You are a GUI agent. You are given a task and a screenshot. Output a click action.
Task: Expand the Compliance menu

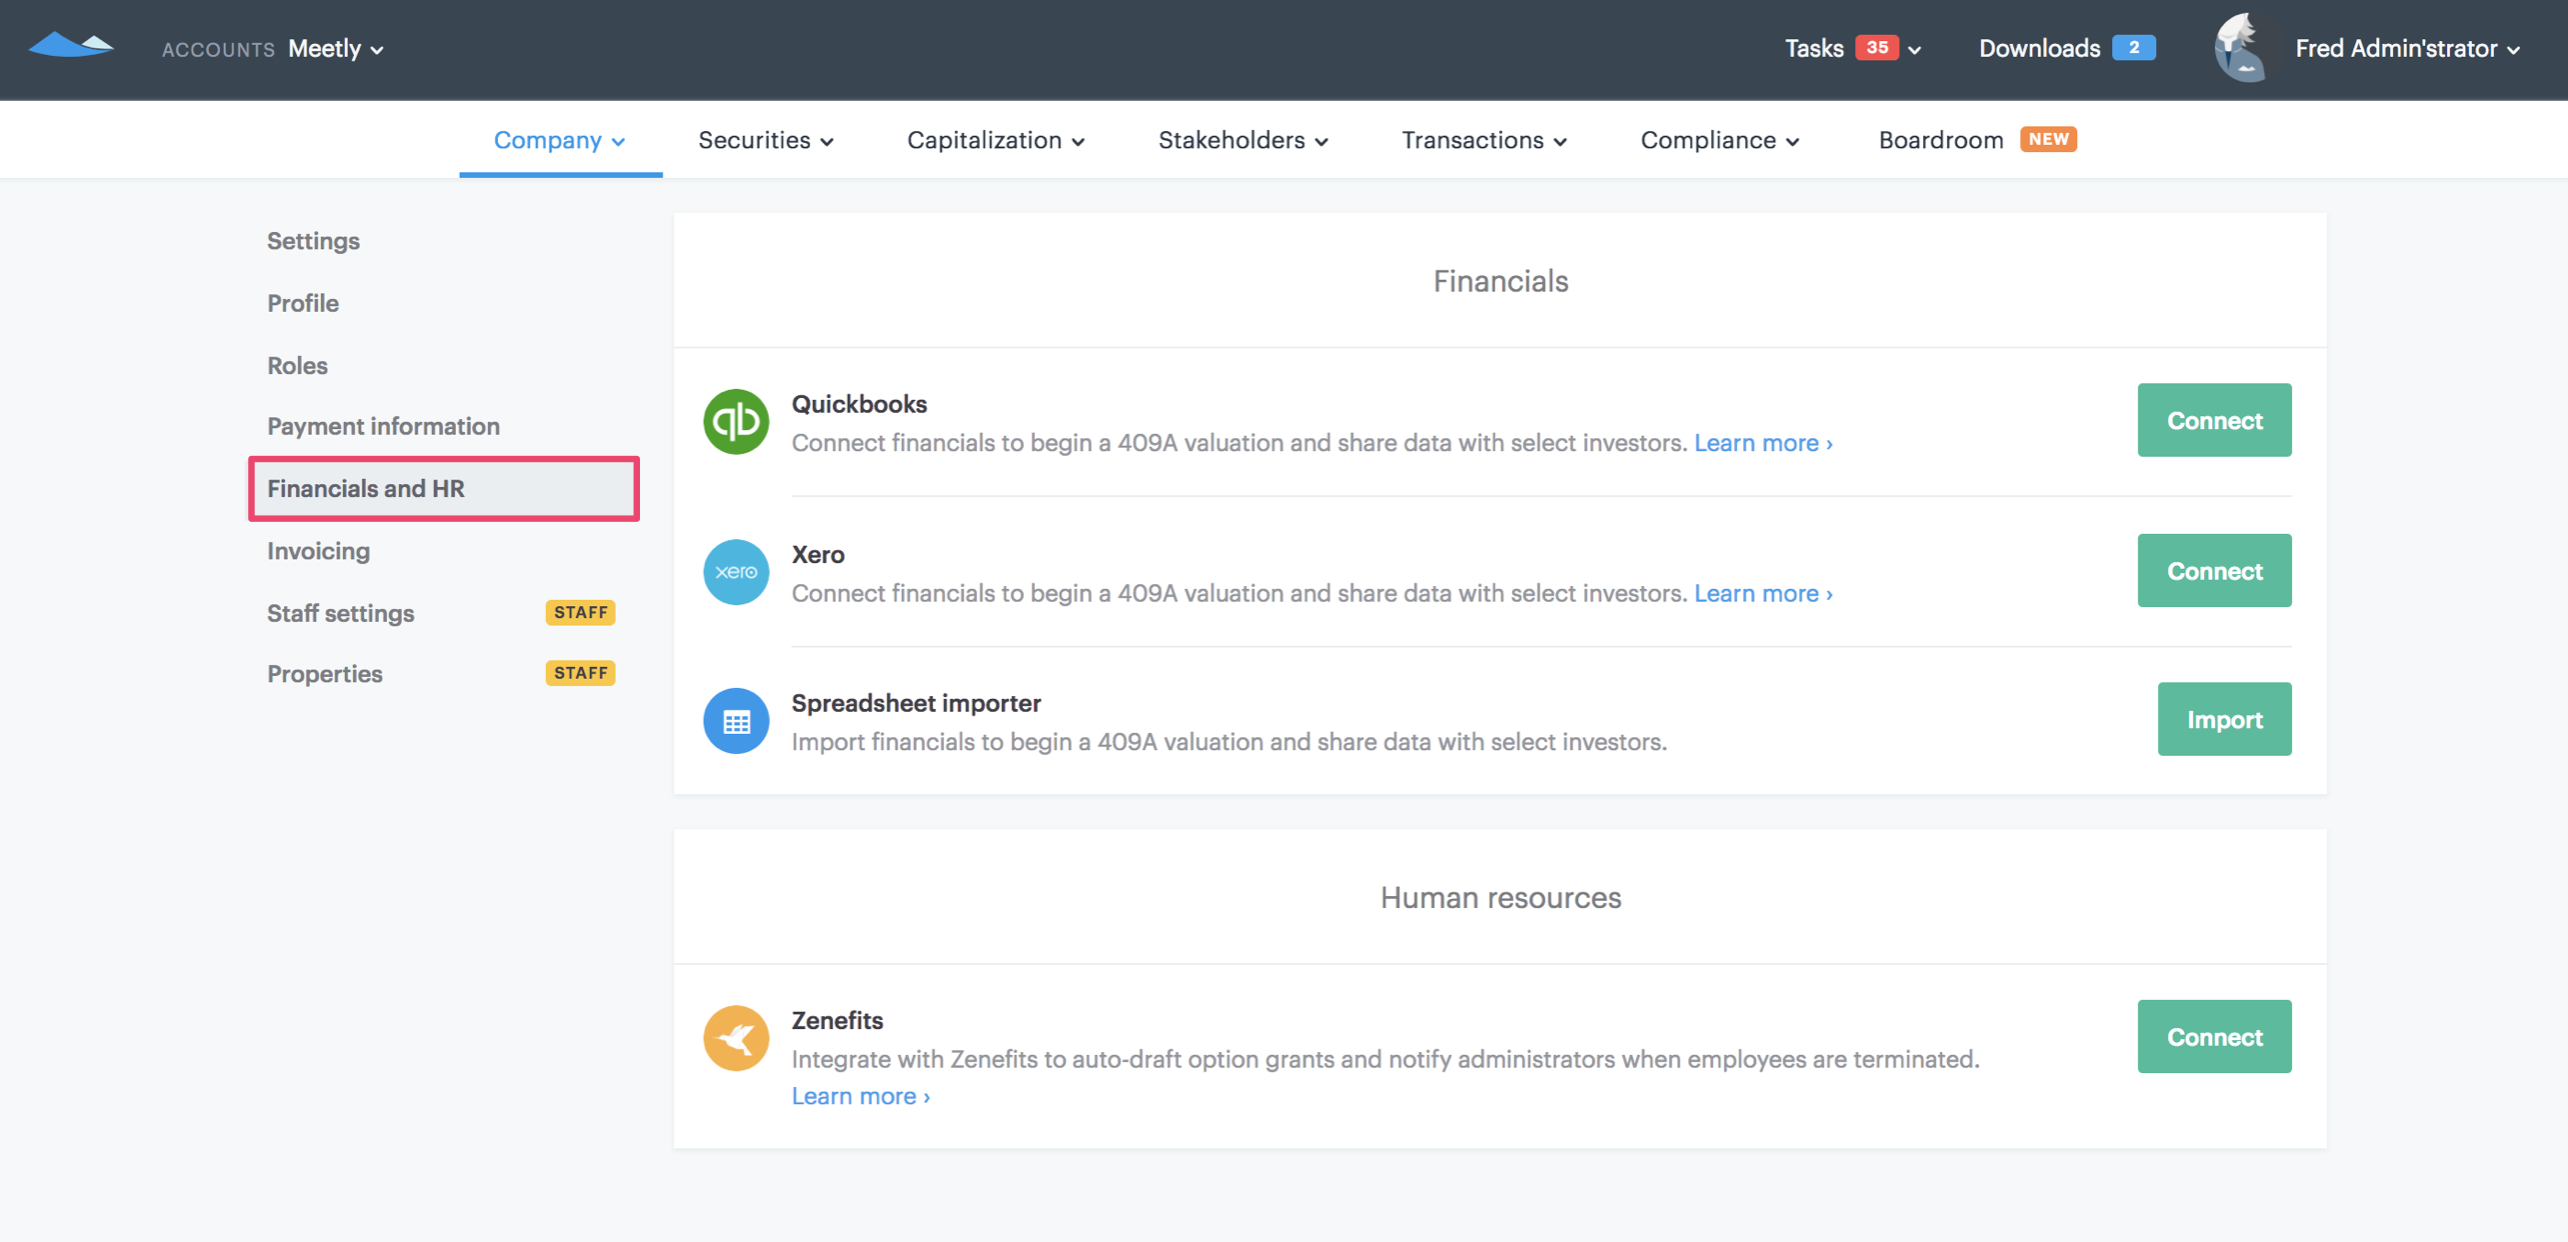coord(1720,140)
